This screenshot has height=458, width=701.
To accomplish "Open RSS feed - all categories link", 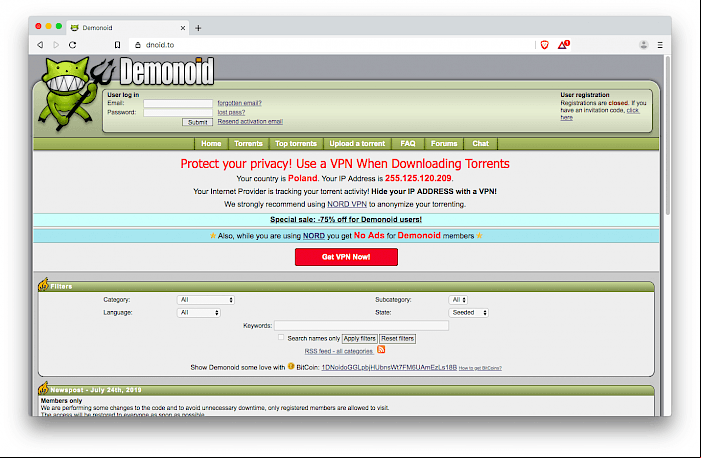I will coord(338,352).
